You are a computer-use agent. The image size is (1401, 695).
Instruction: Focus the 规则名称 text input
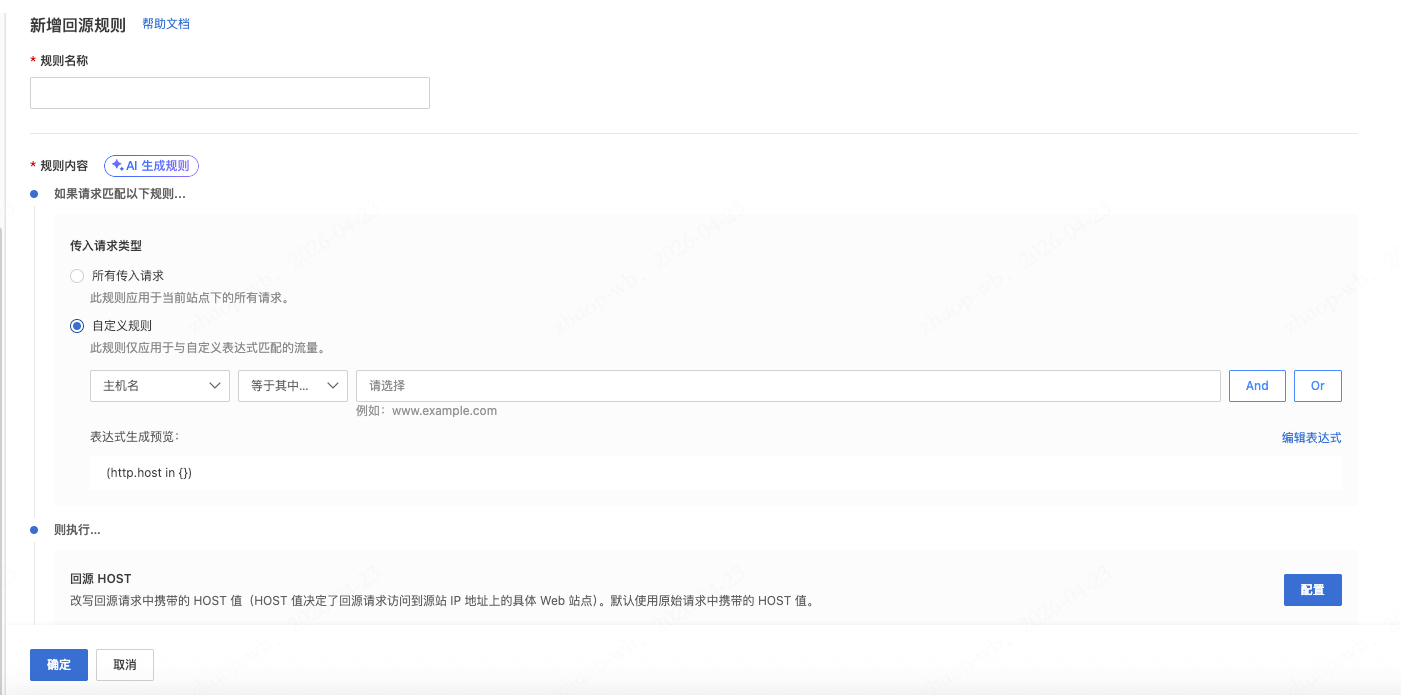tap(230, 93)
